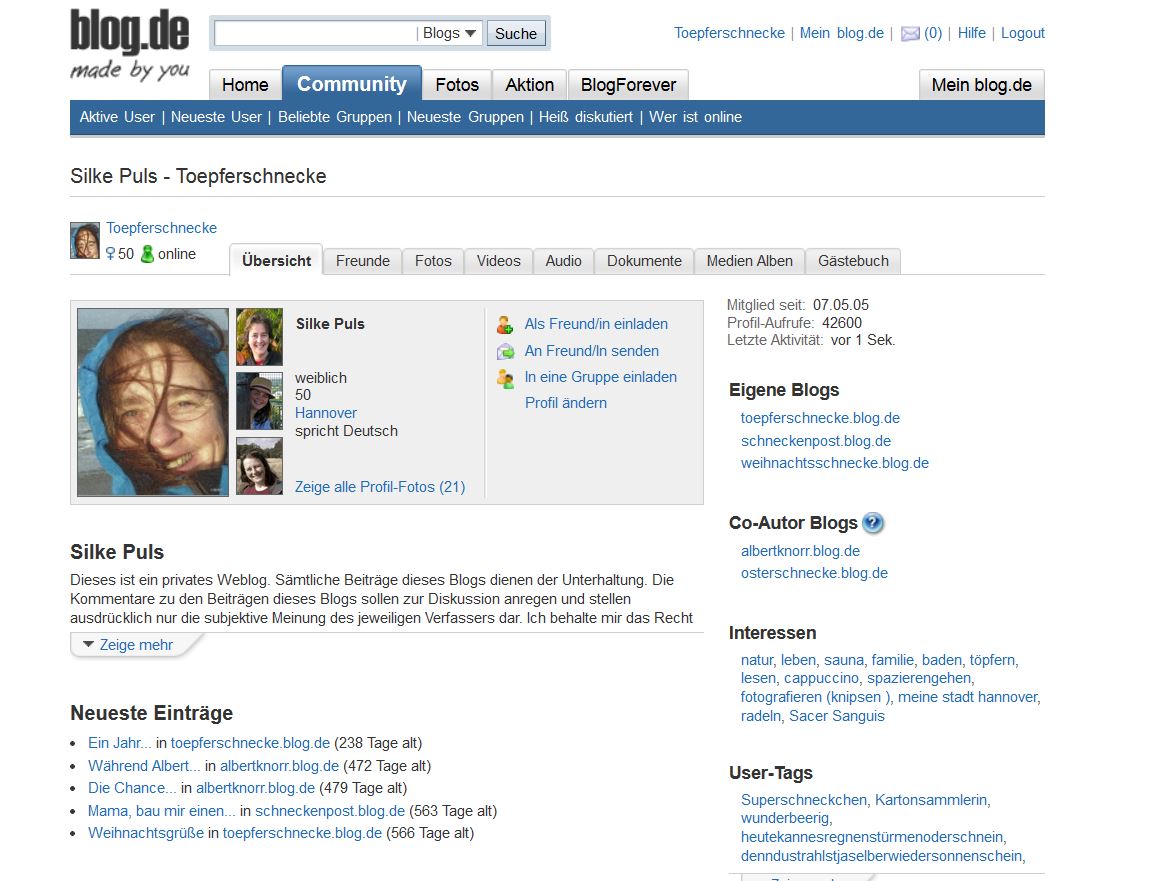Open the 'Die Chance...' blog entry
Screen dimensions: 1155x881
point(132,788)
